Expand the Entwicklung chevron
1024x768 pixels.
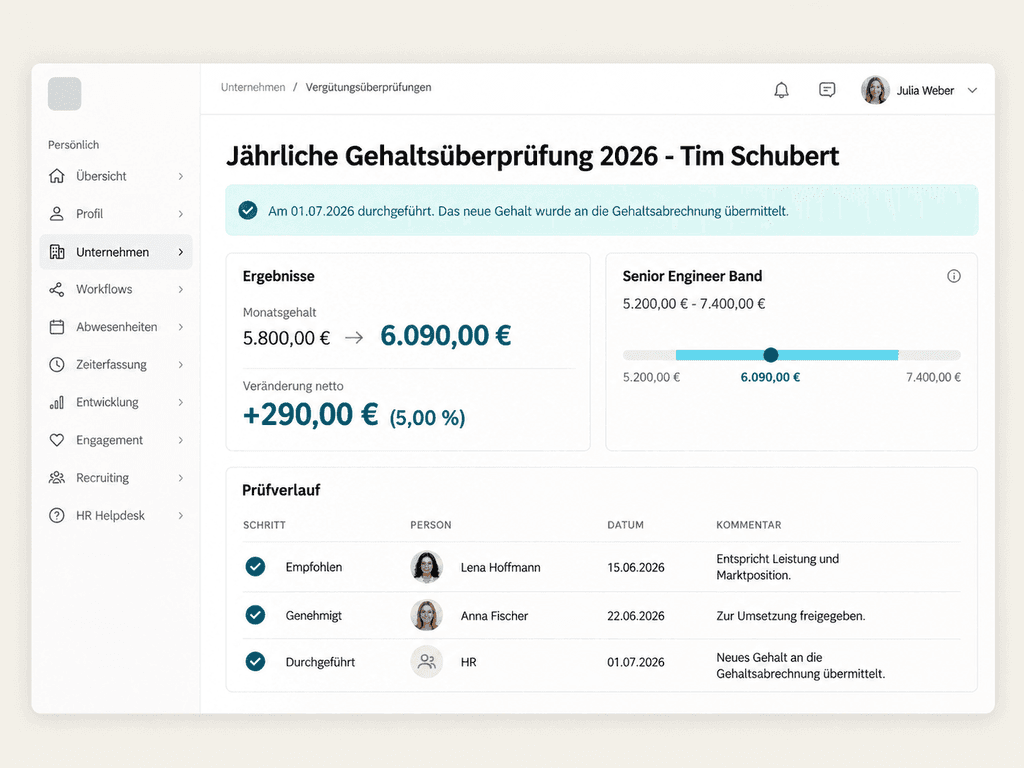[181, 402]
